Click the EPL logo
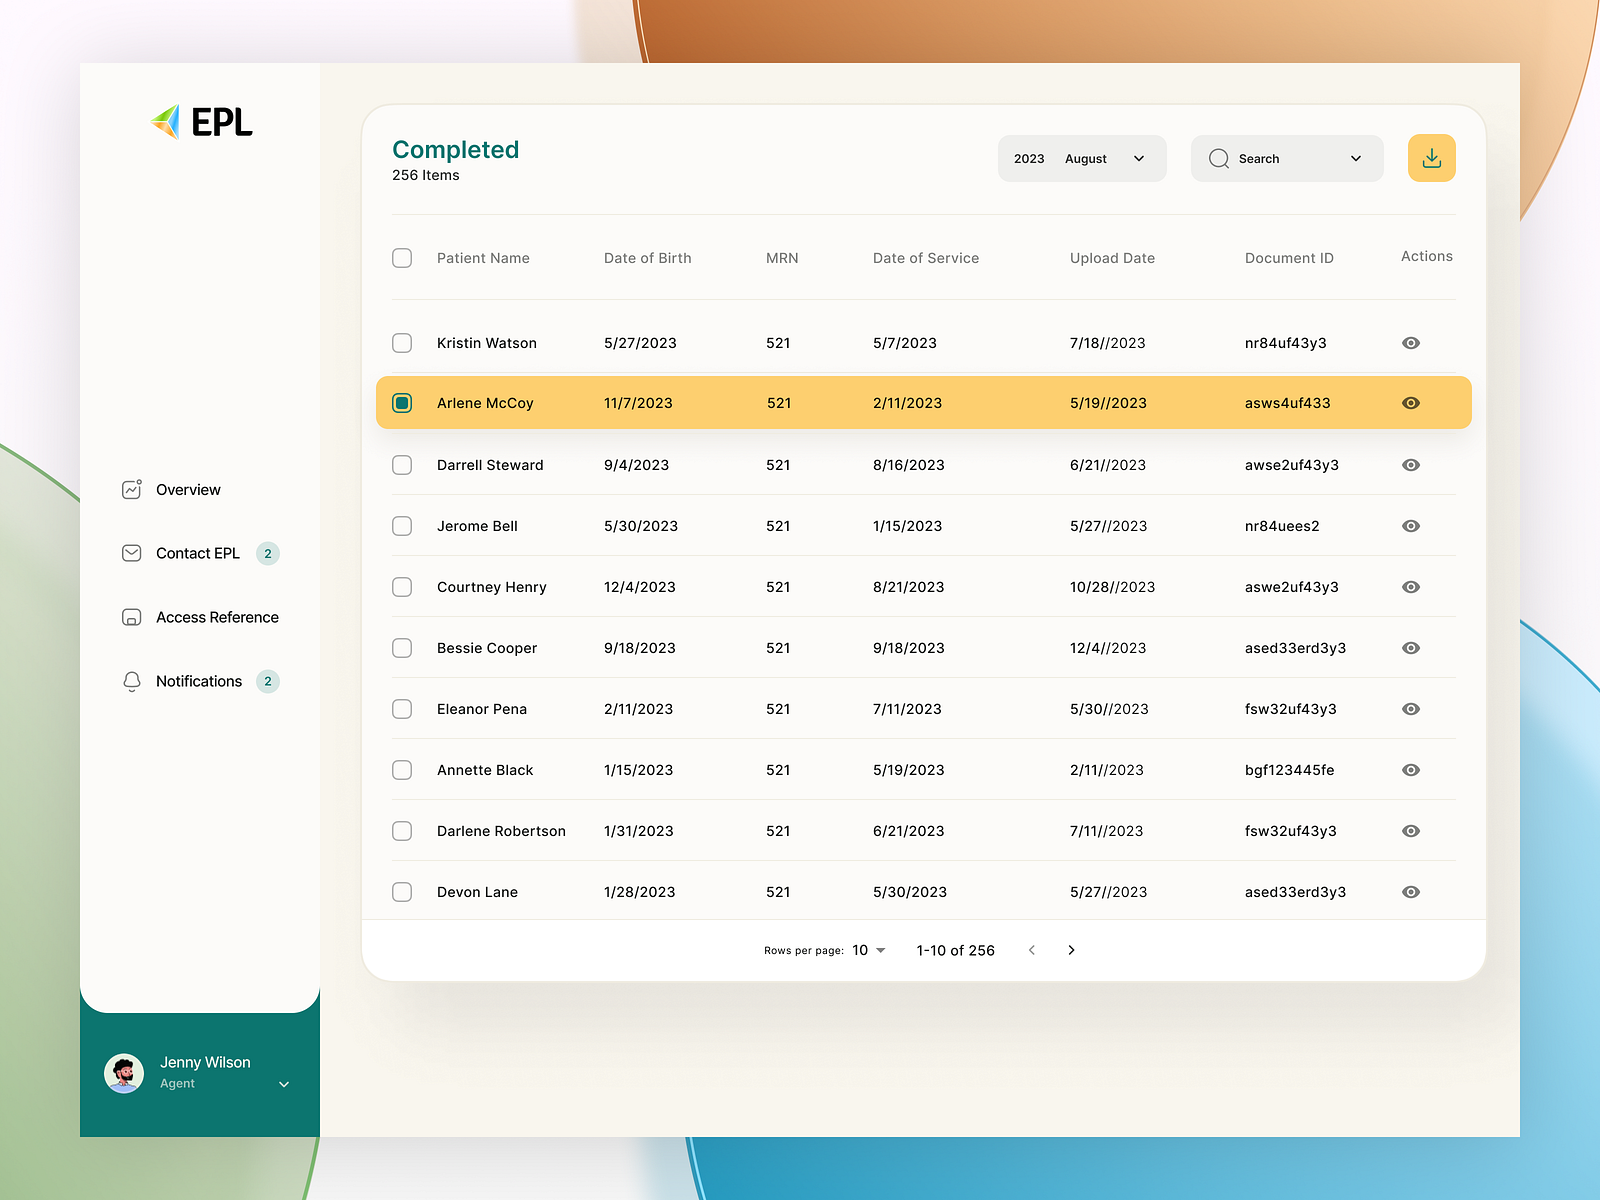The image size is (1600, 1200). click(201, 122)
